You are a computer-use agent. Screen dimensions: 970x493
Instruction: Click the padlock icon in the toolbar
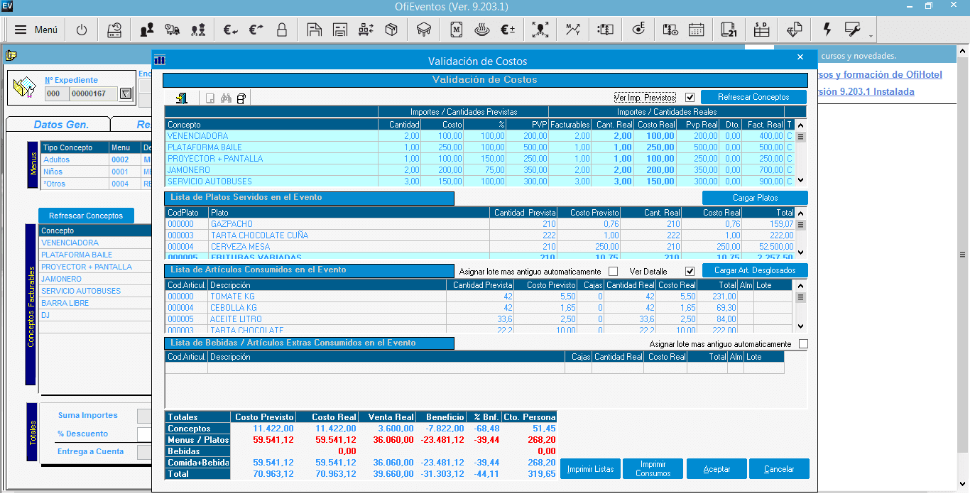tap(282, 30)
